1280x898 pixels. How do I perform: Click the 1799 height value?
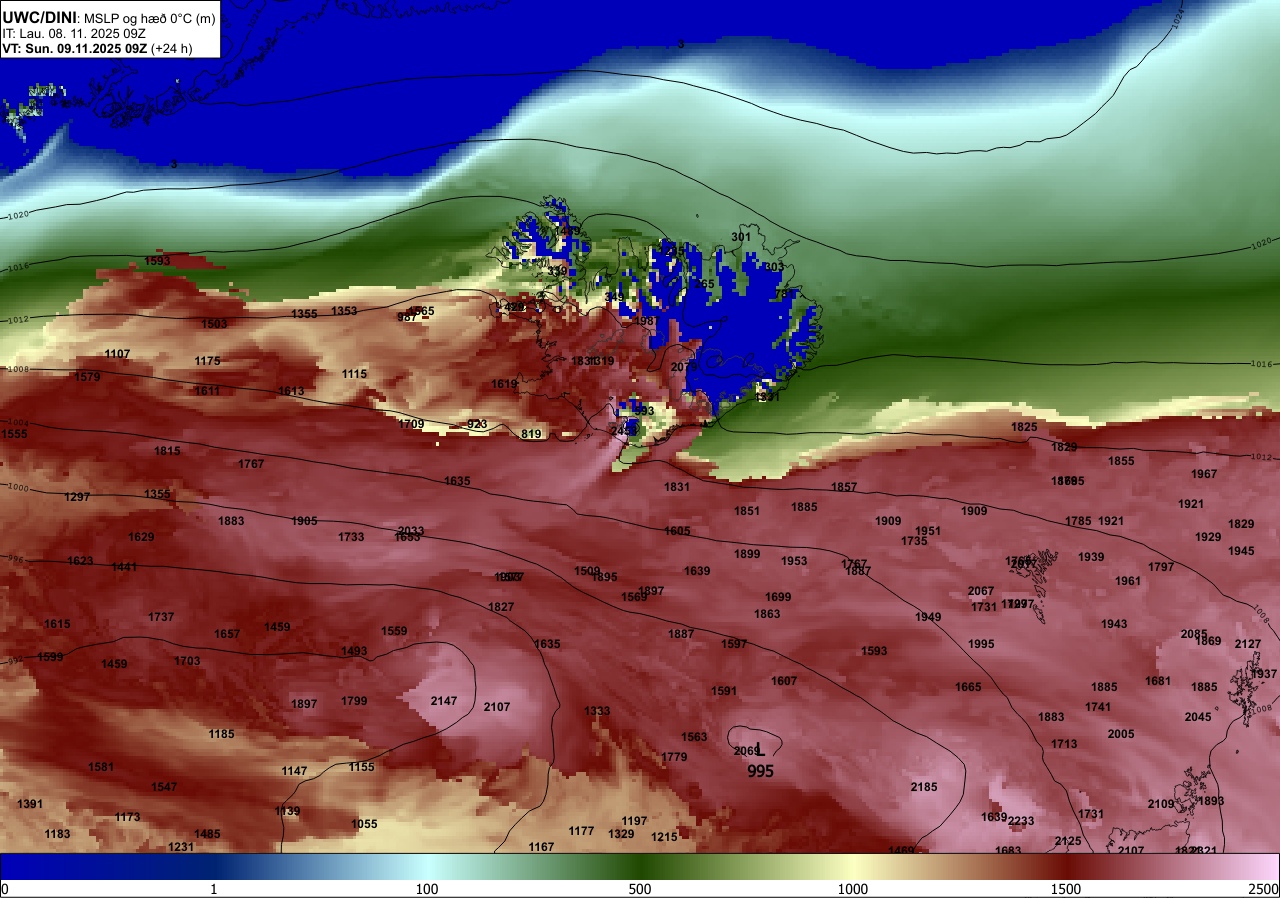click(x=354, y=701)
